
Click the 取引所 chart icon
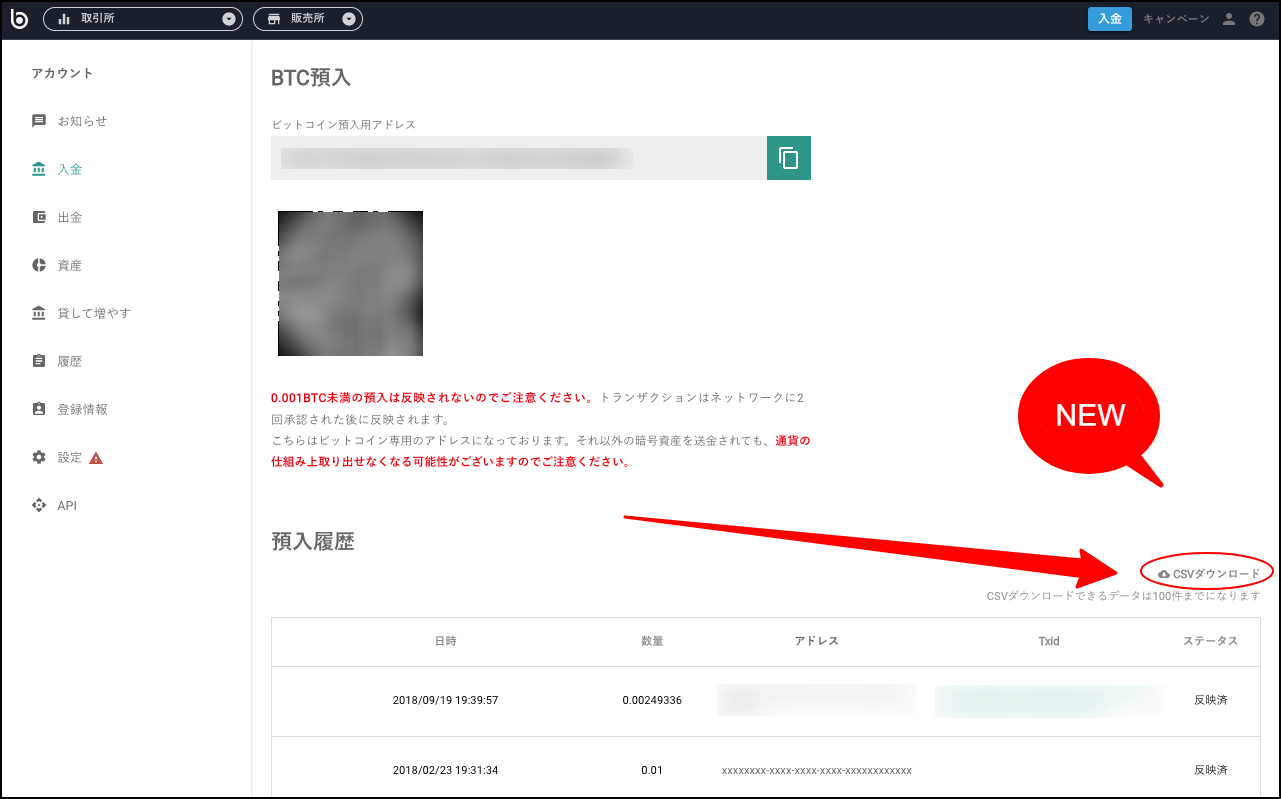click(64, 19)
